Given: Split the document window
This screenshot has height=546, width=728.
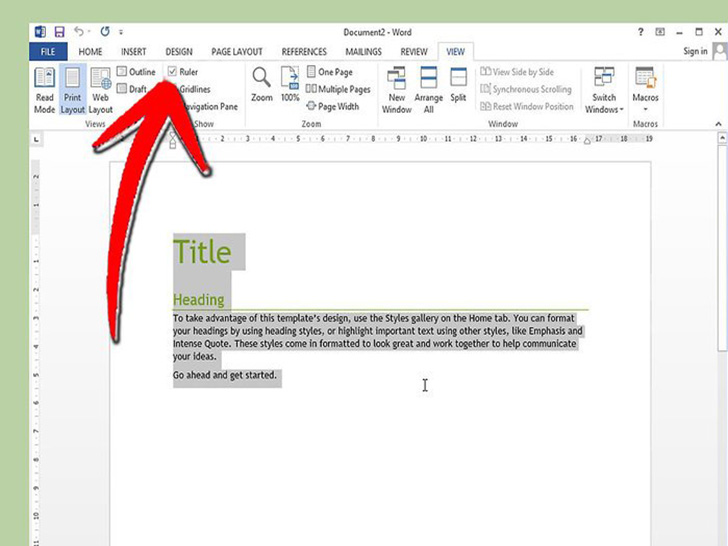Looking at the screenshot, I should [458, 84].
